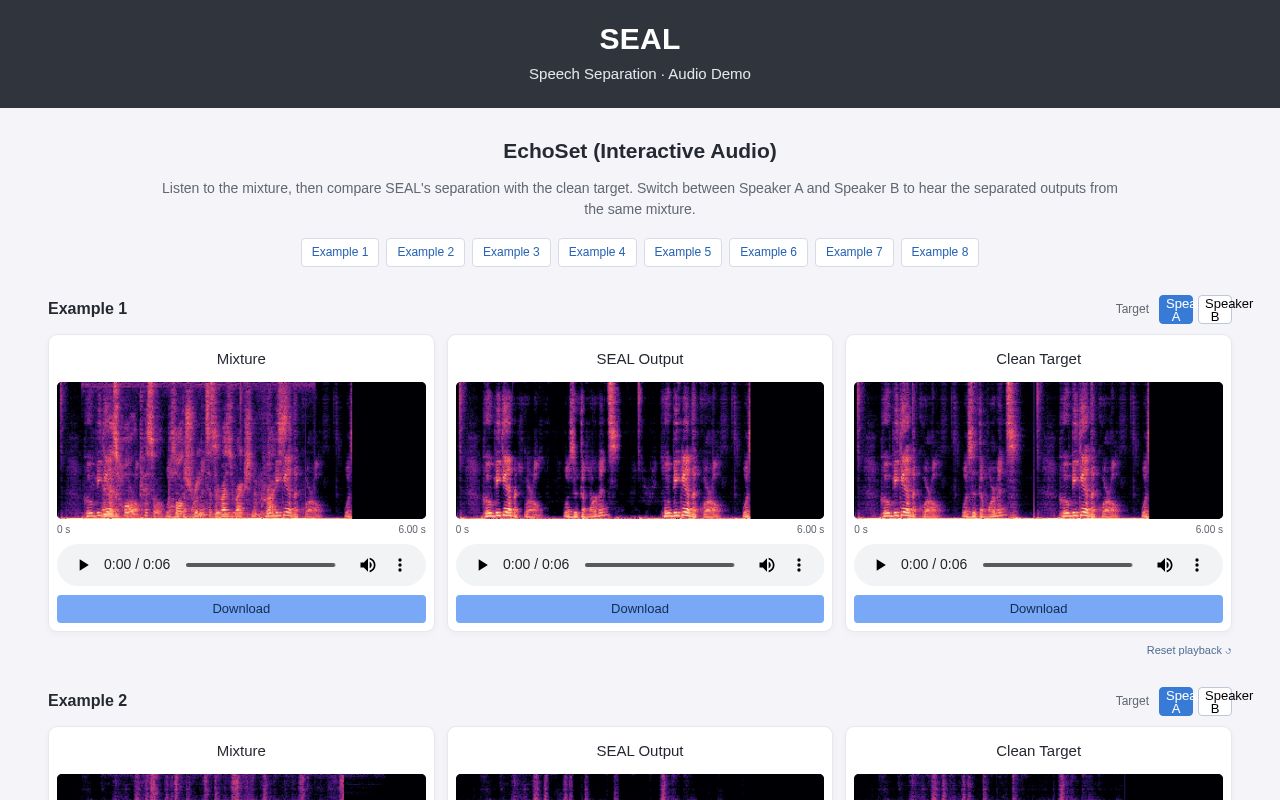Click the SEAL page title
Image resolution: width=1280 pixels, height=800 pixels.
(640, 39)
